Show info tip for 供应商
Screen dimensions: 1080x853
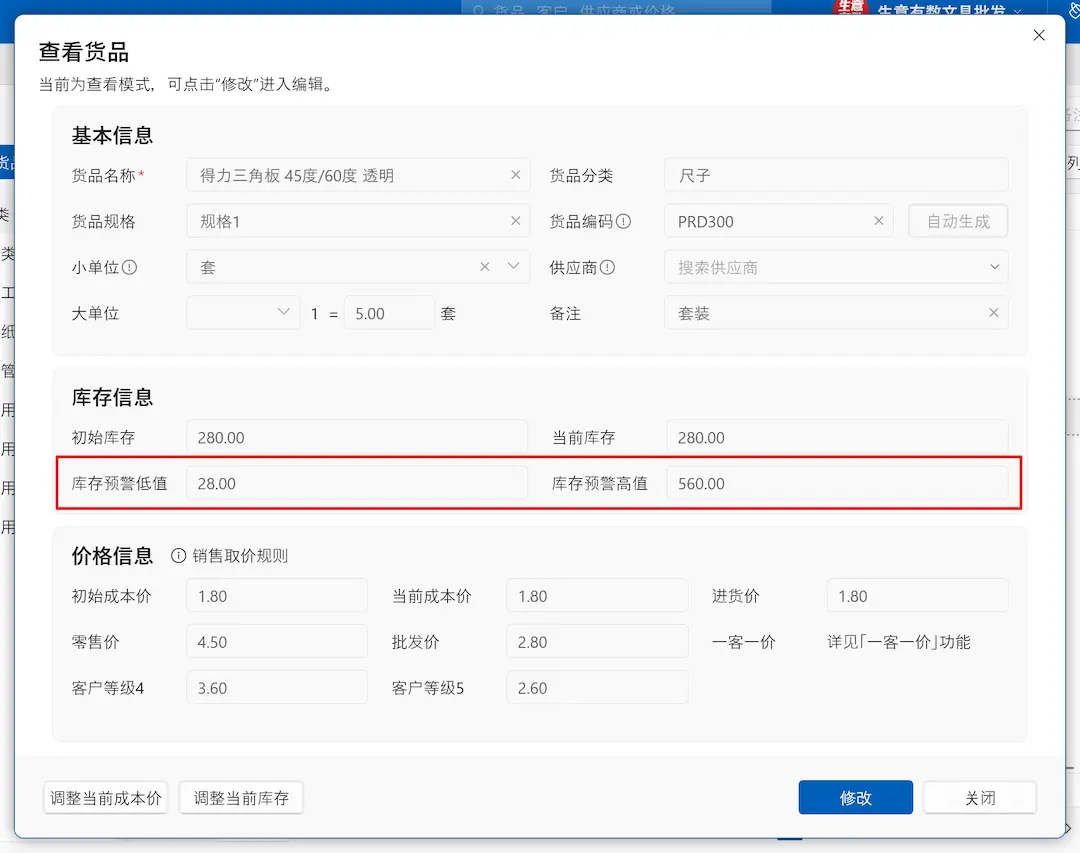[607, 267]
